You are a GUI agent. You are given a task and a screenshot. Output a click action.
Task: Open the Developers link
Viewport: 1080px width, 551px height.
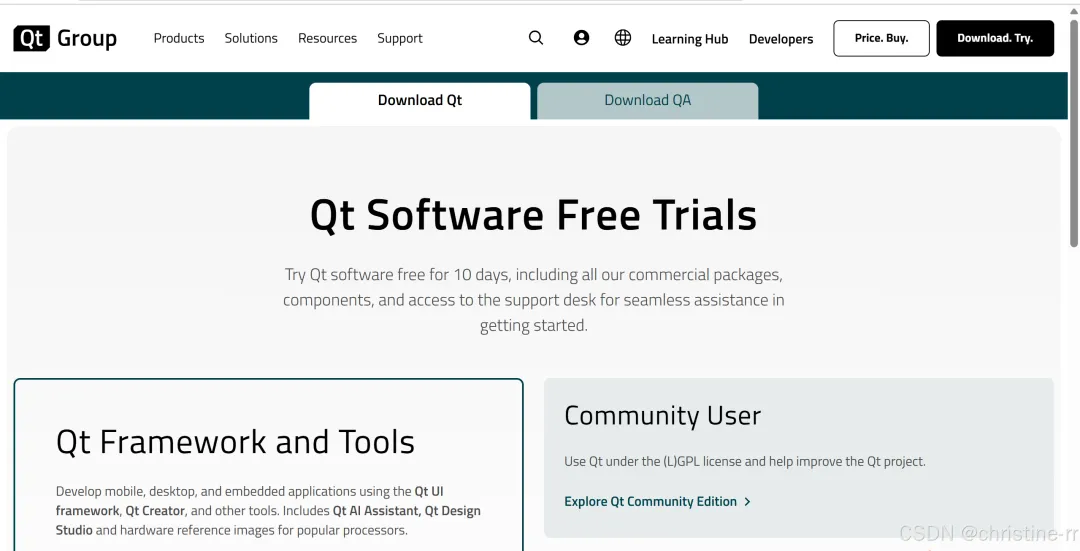coord(781,39)
